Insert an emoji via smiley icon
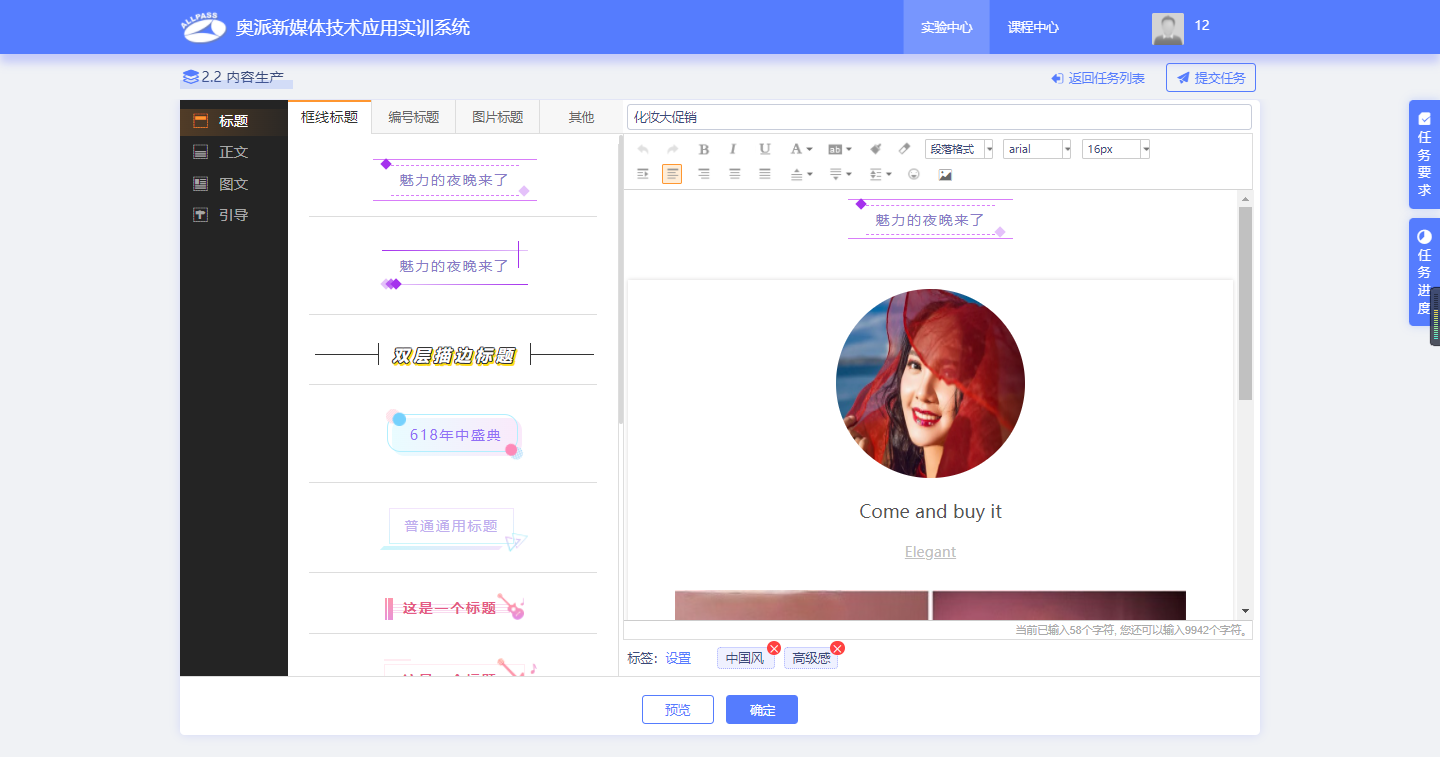1440x757 pixels. point(914,174)
